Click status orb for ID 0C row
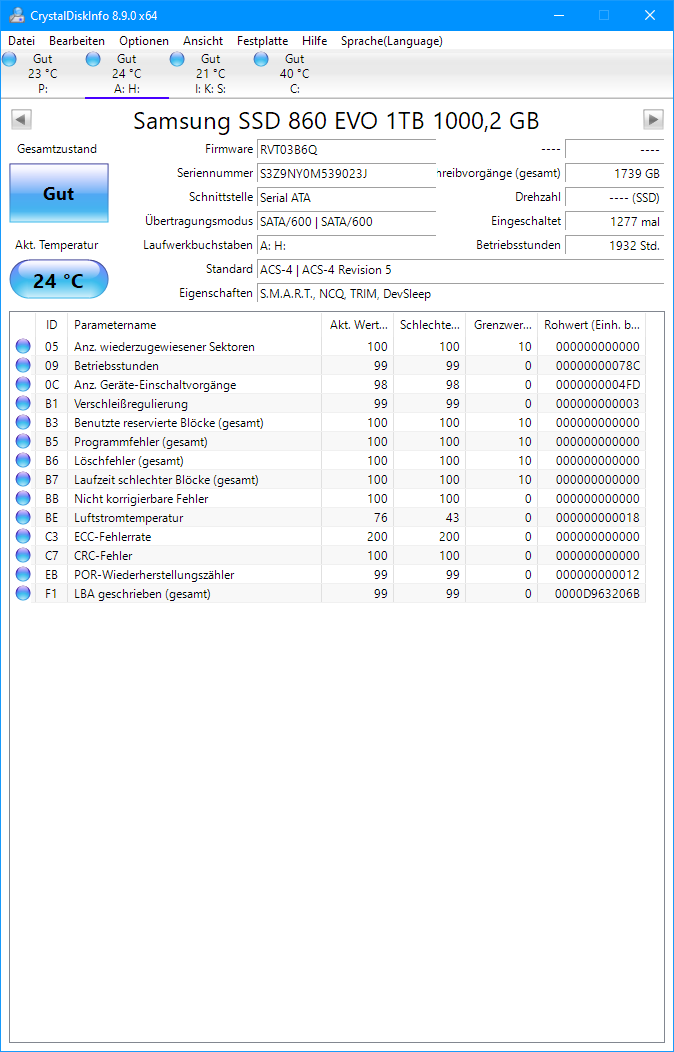The width and height of the screenshot is (674, 1052). pyautogui.click(x=23, y=384)
